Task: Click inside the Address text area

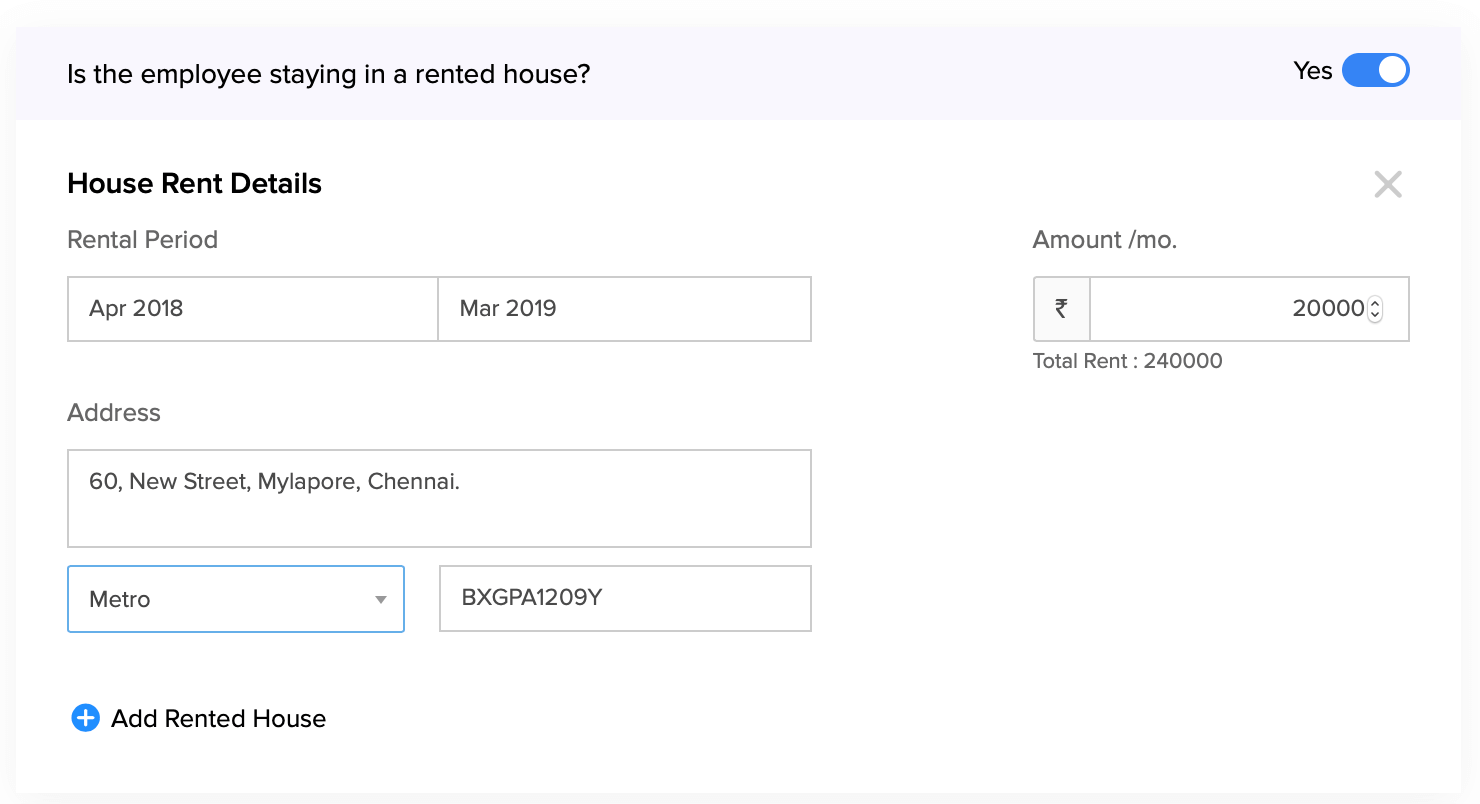Action: (x=439, y=498)
